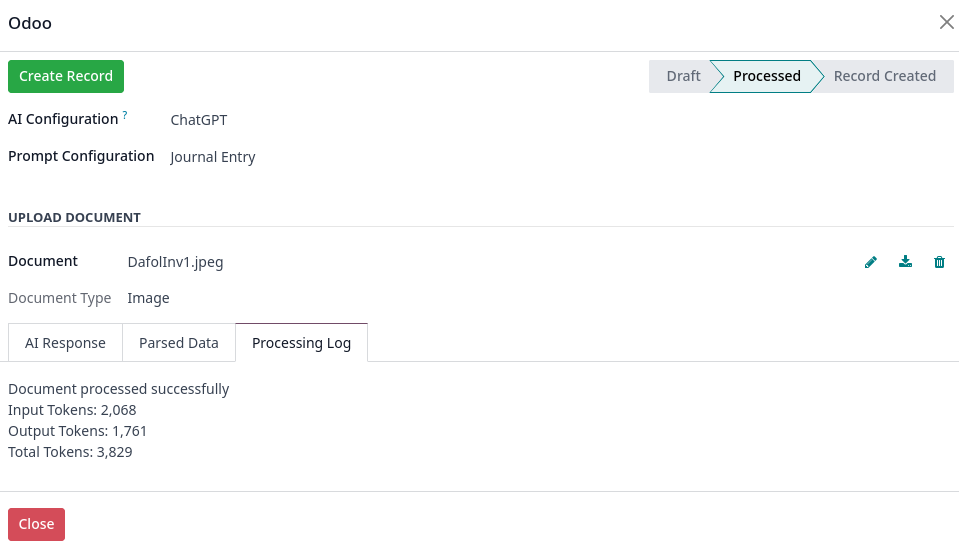Click the Total Tokens: 3,829 line
This screenshot has height=554, width=959.
[70, 452]
